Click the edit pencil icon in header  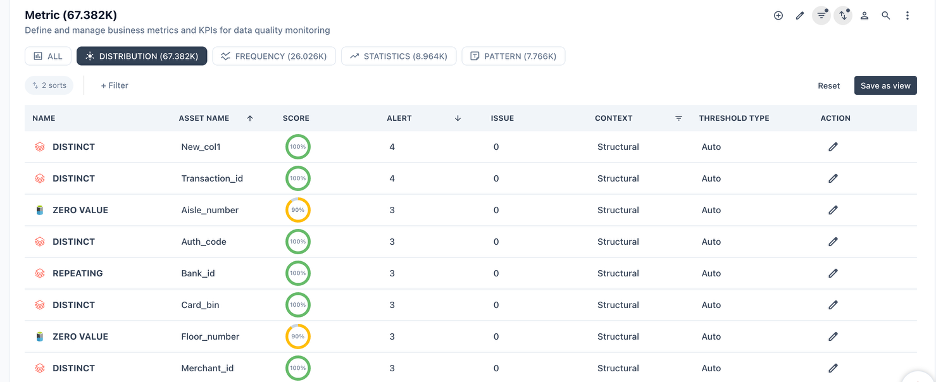tap(800, 16)
